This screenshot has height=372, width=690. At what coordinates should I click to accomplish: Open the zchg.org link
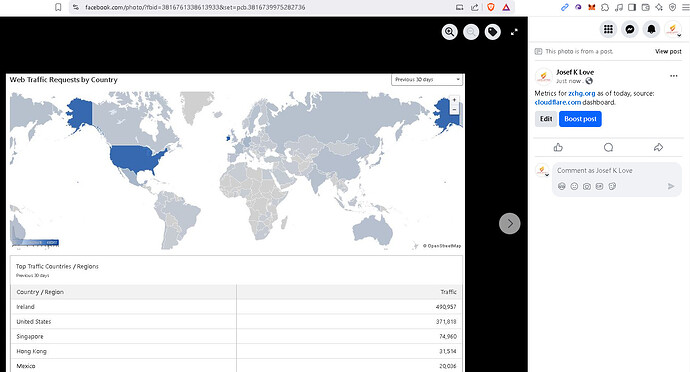pos(581,93)
